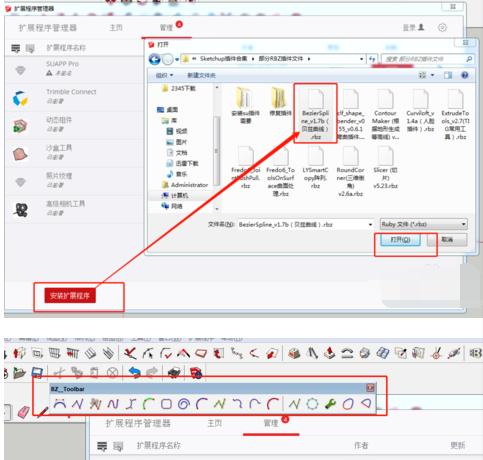Click the Trimble Connect extension icon

(20, 98)
